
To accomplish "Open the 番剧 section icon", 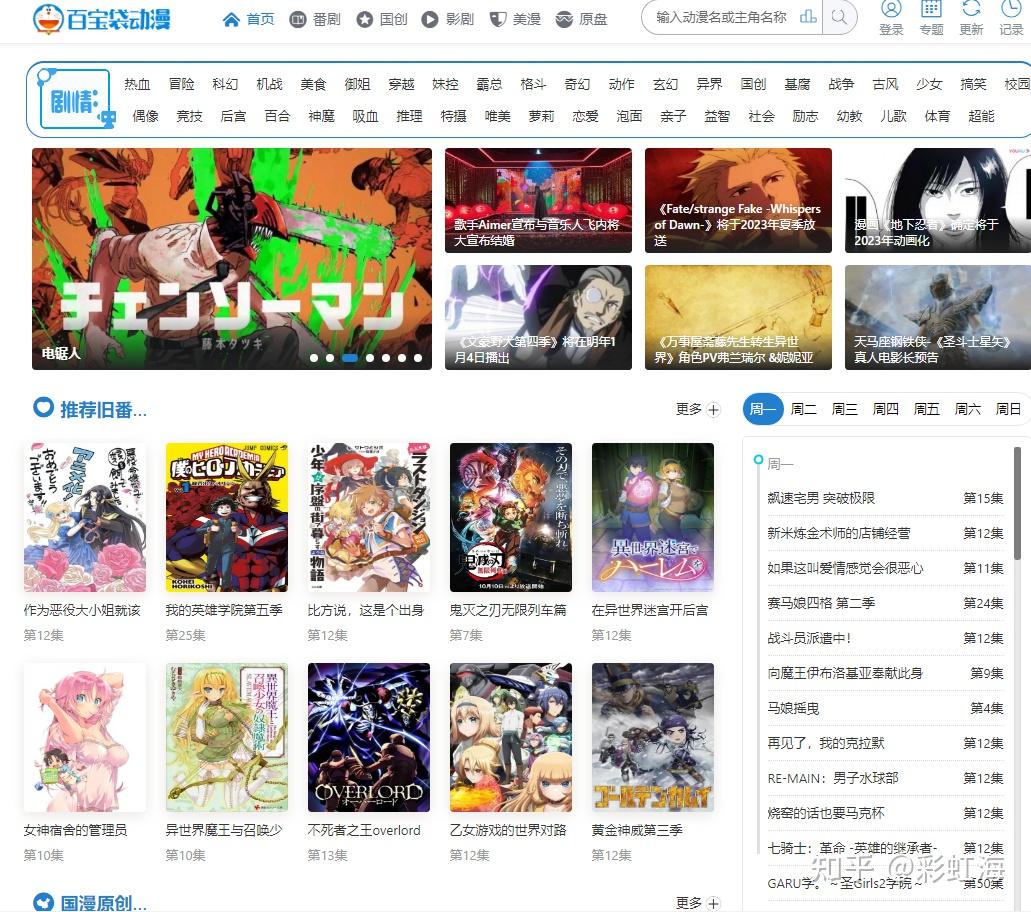I will pyautogui.click(x=298, y=20).
